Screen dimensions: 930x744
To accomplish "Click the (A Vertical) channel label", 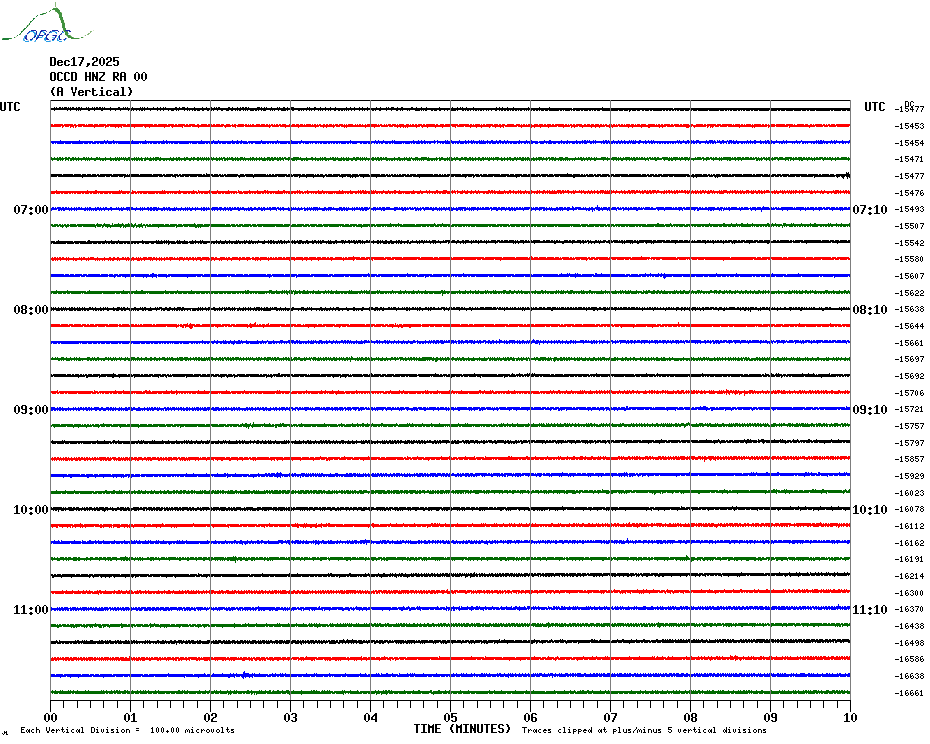I will 91,92.
